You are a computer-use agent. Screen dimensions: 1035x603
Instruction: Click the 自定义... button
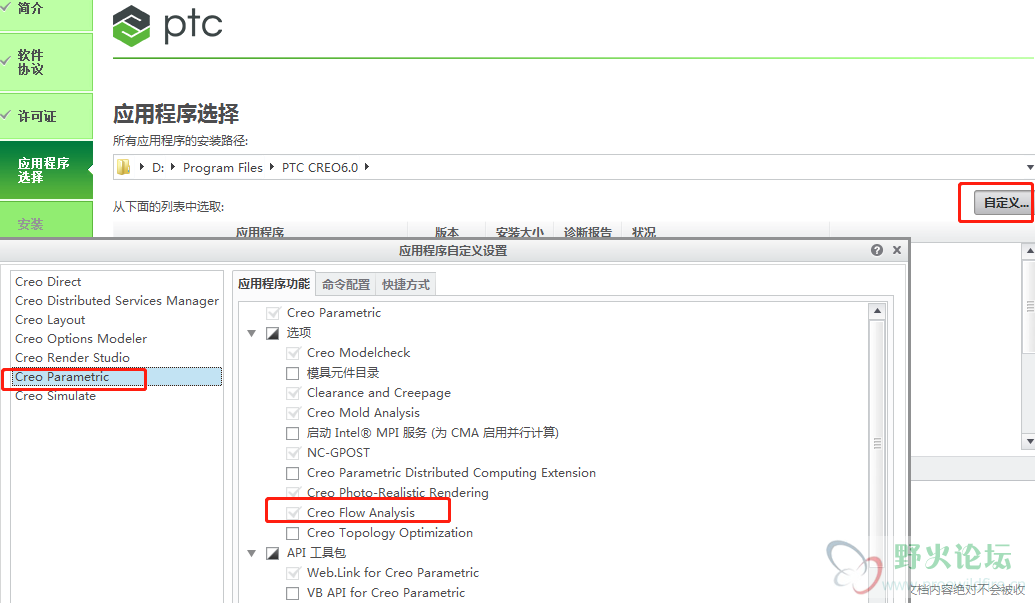[x=1004, y=203]
